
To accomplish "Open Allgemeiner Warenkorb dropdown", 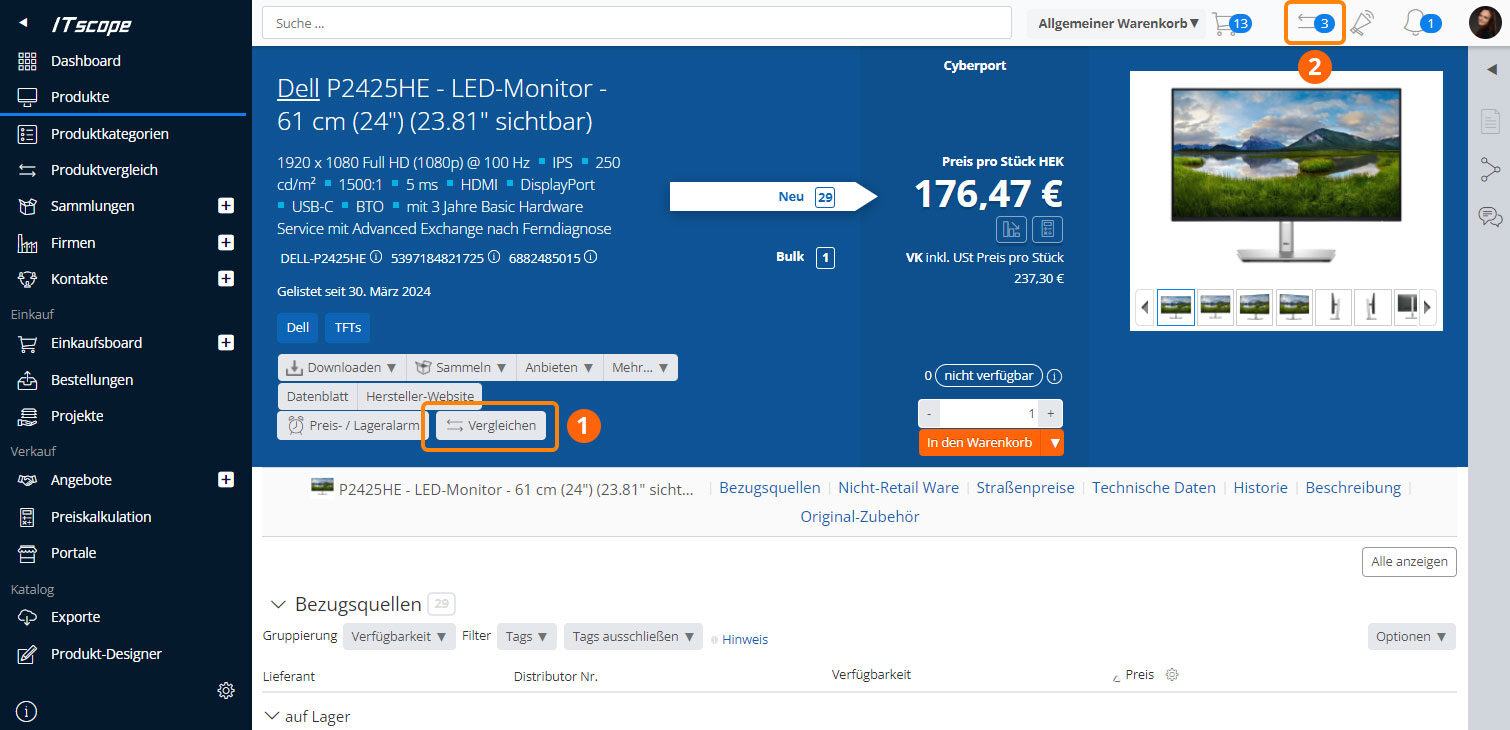I will (x=1118, y=23).
